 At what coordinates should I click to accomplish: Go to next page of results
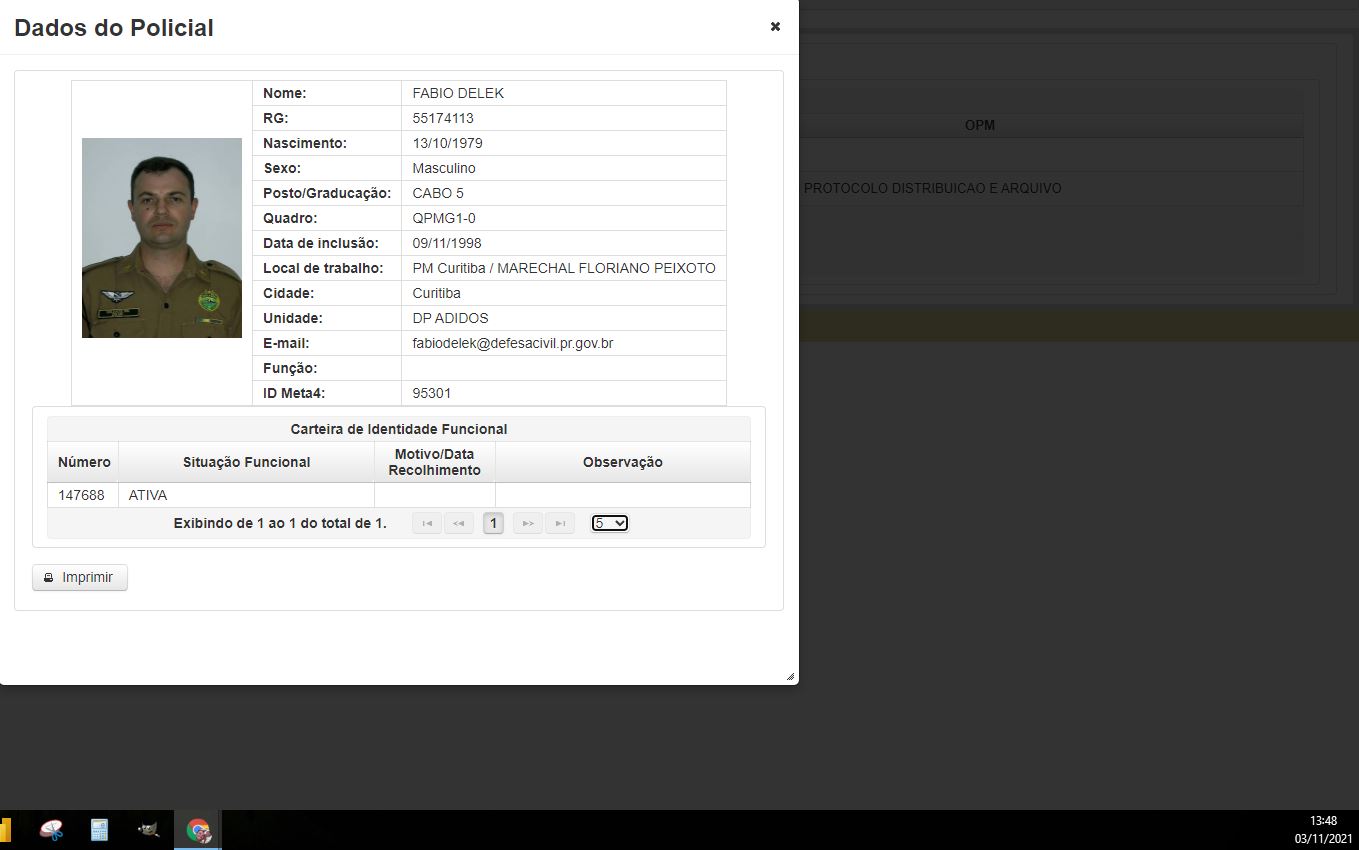pos(528,523)
